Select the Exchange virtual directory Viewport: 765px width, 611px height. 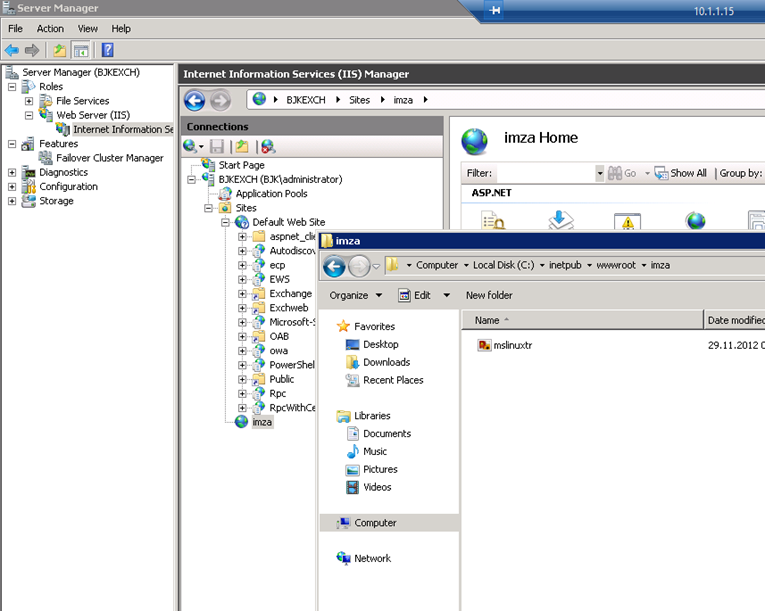[x=290, y=294]
